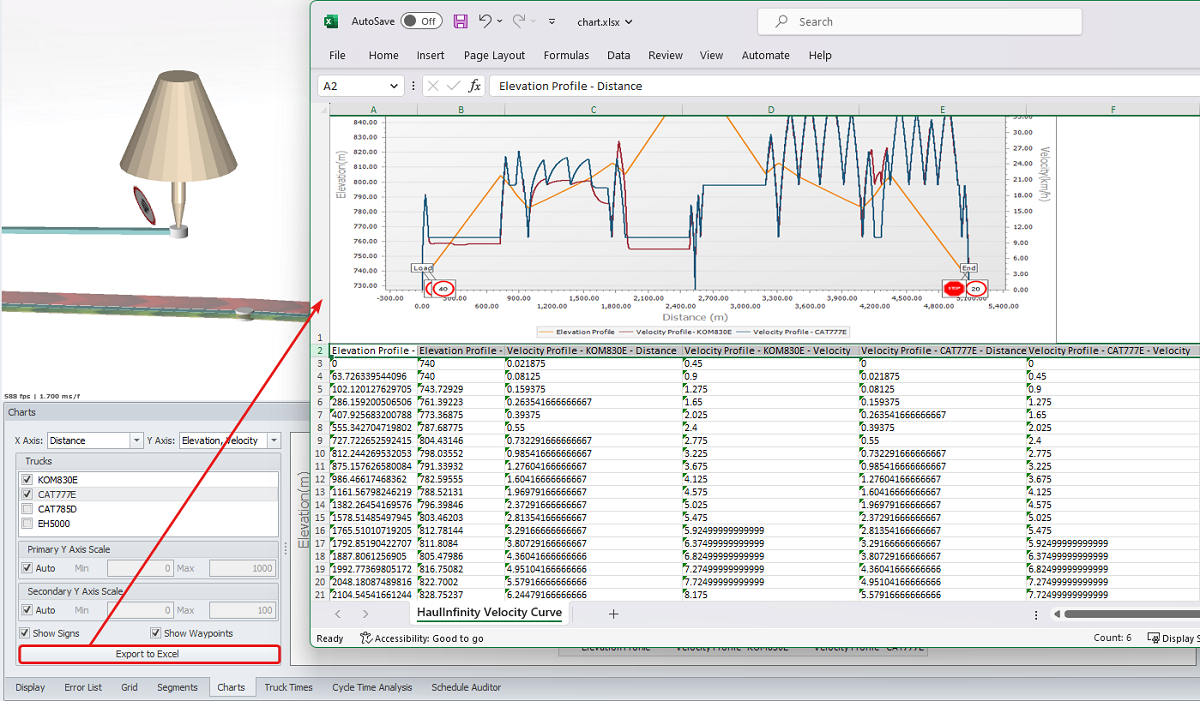Uncheck the Show Waypoints checkbox
This screenshot has height=701, width=1200.
coord(156,633)
